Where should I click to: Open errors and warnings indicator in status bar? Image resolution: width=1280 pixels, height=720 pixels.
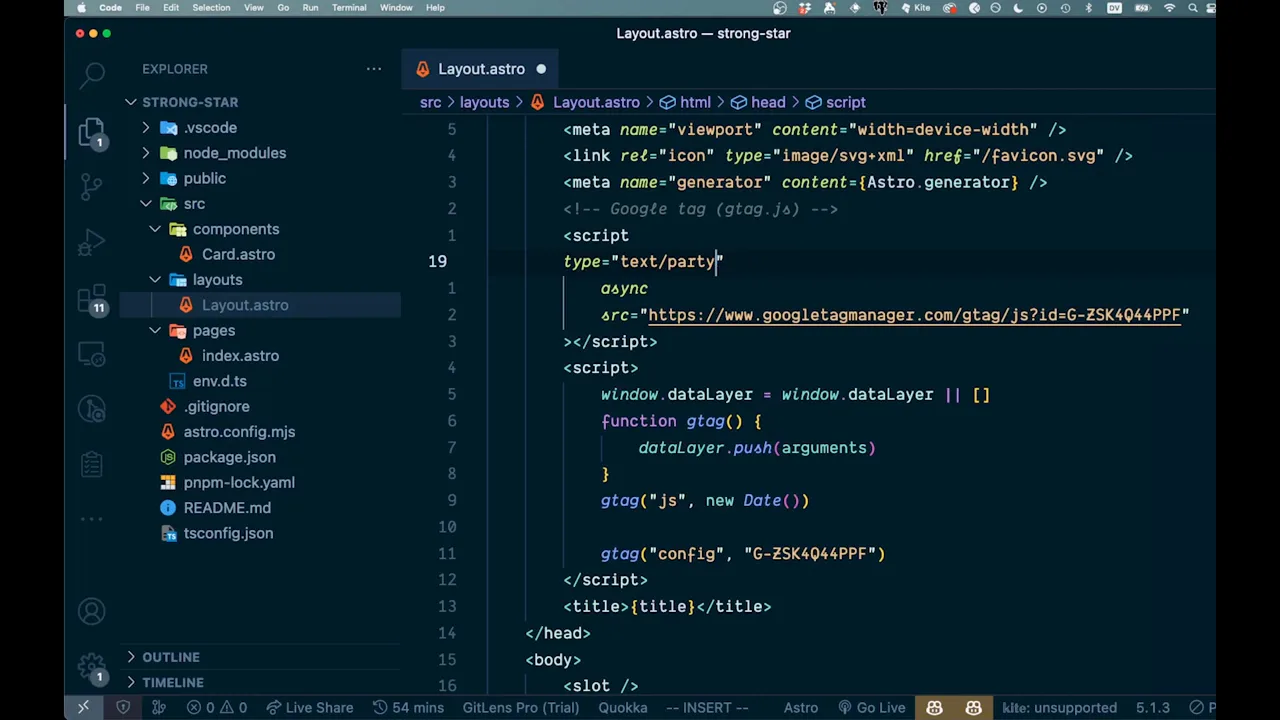[218, 708]
